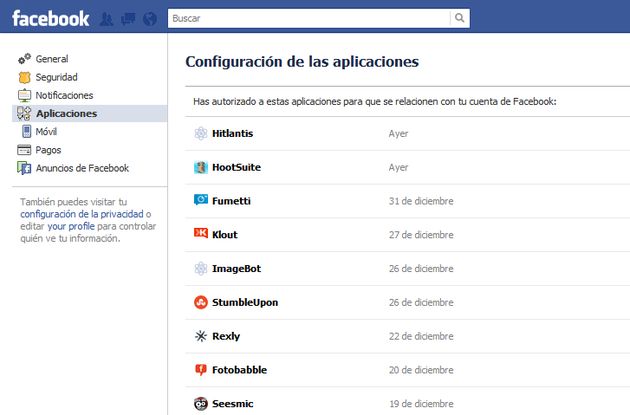Viewport: 630px width, 415px height.
Task: Open the Rexly app entry
Action: tap(226, 336)
